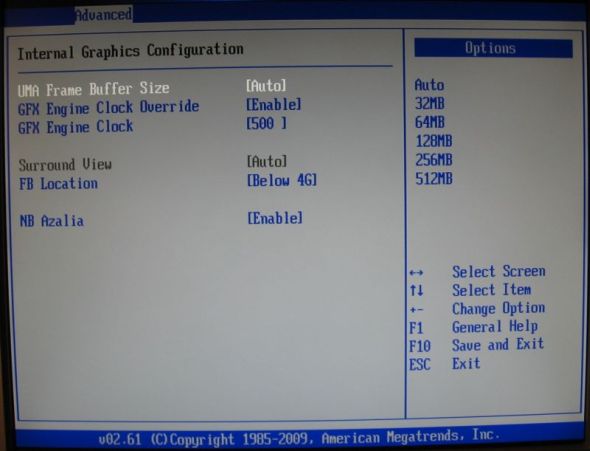Viewport: 590px width, 451px height.
Task: Select GFX Engine Clock Override label
Action: [x=108, y=108]
